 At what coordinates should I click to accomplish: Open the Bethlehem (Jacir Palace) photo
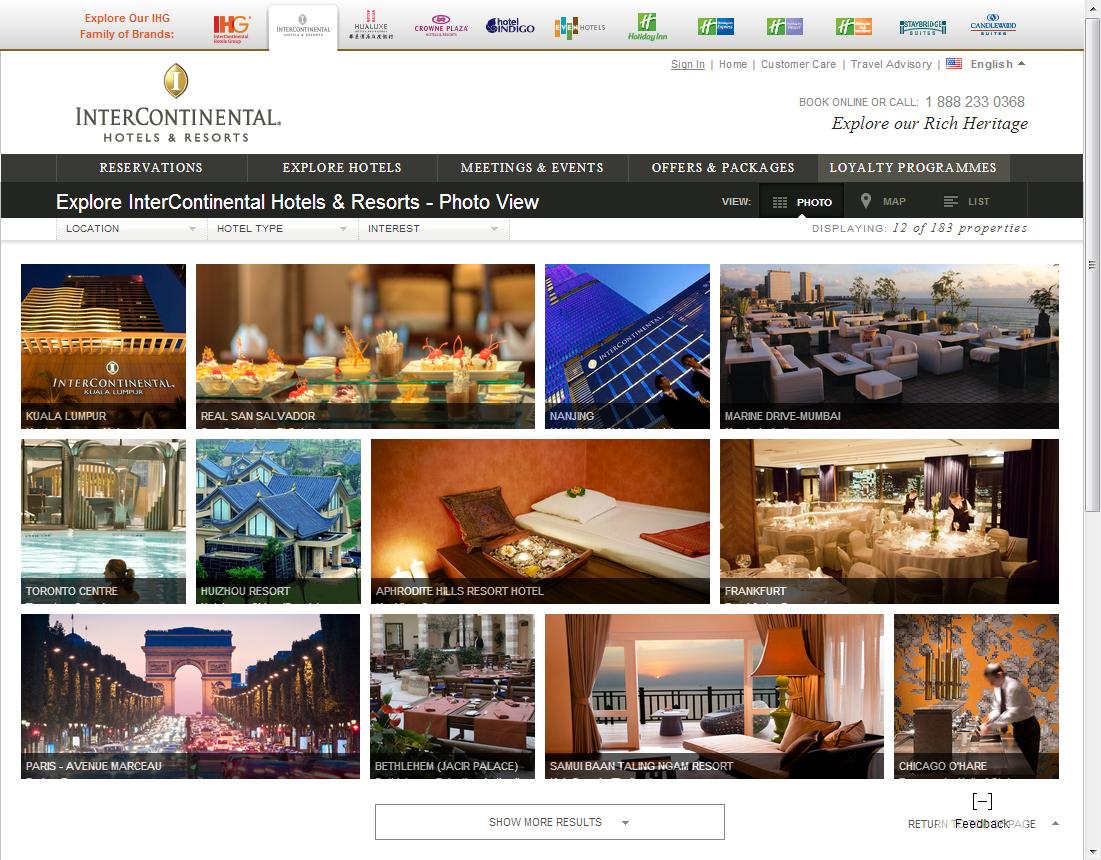click(x=452, y=696)
